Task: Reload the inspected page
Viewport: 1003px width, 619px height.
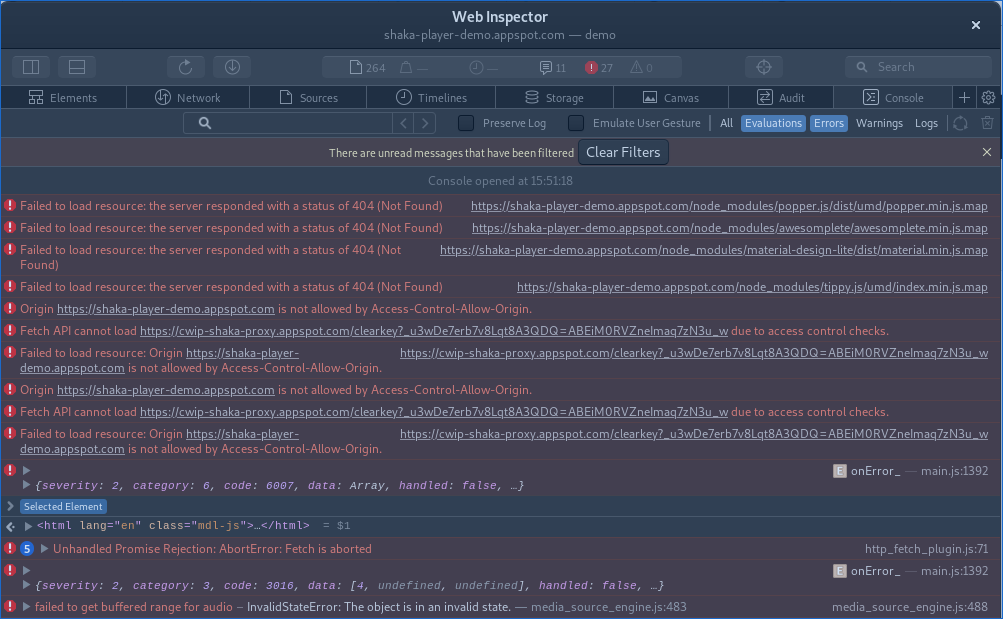Action: click(x=185, y=66)
